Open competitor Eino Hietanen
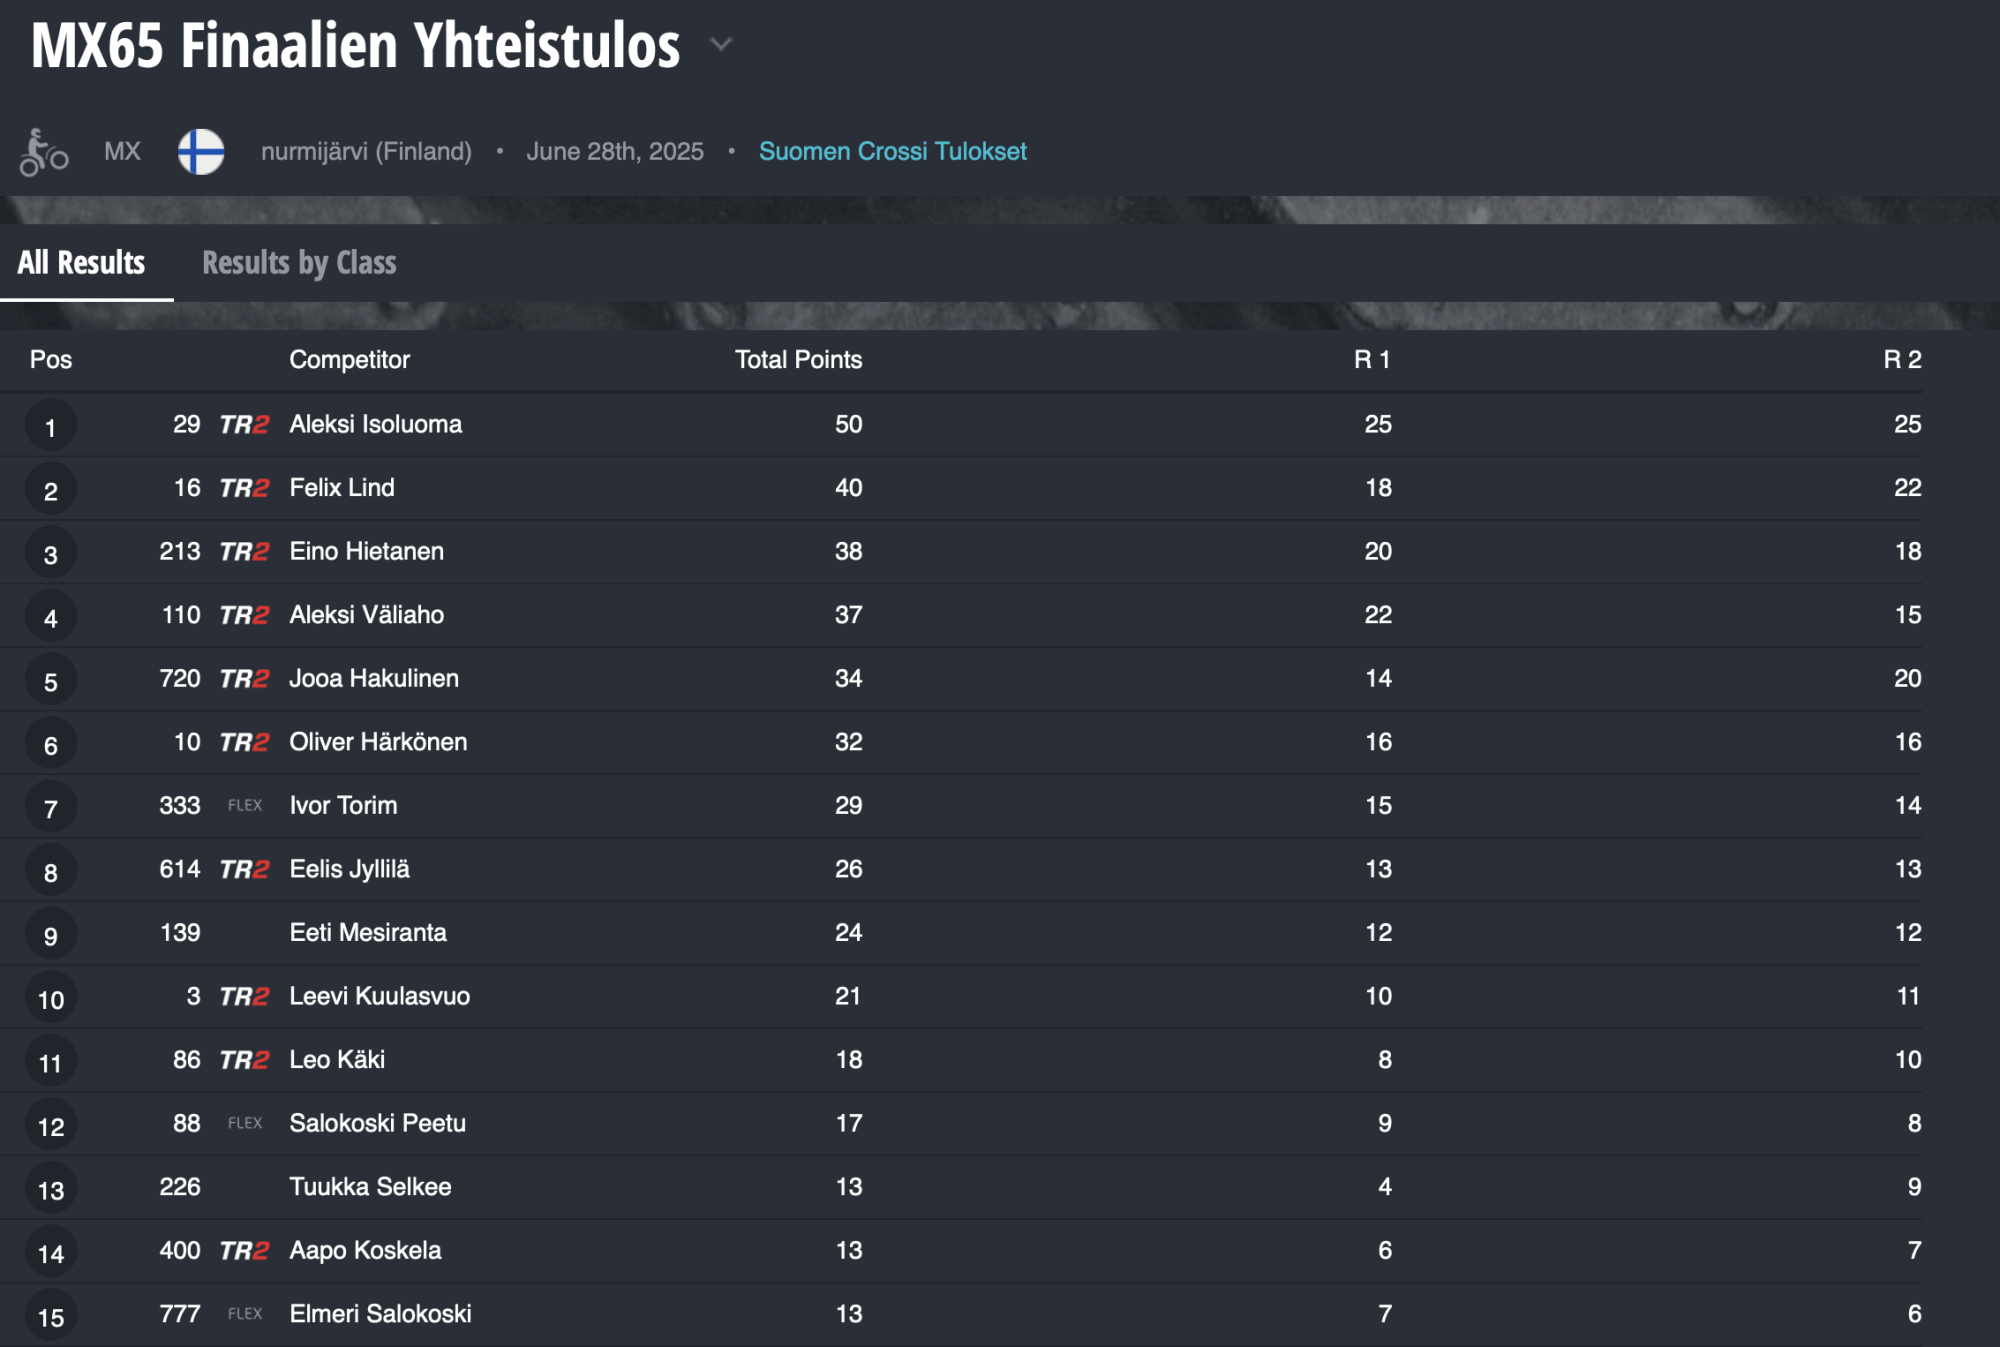The height and width of the screenshot is (1347, 2000). (x=366, y=551)
